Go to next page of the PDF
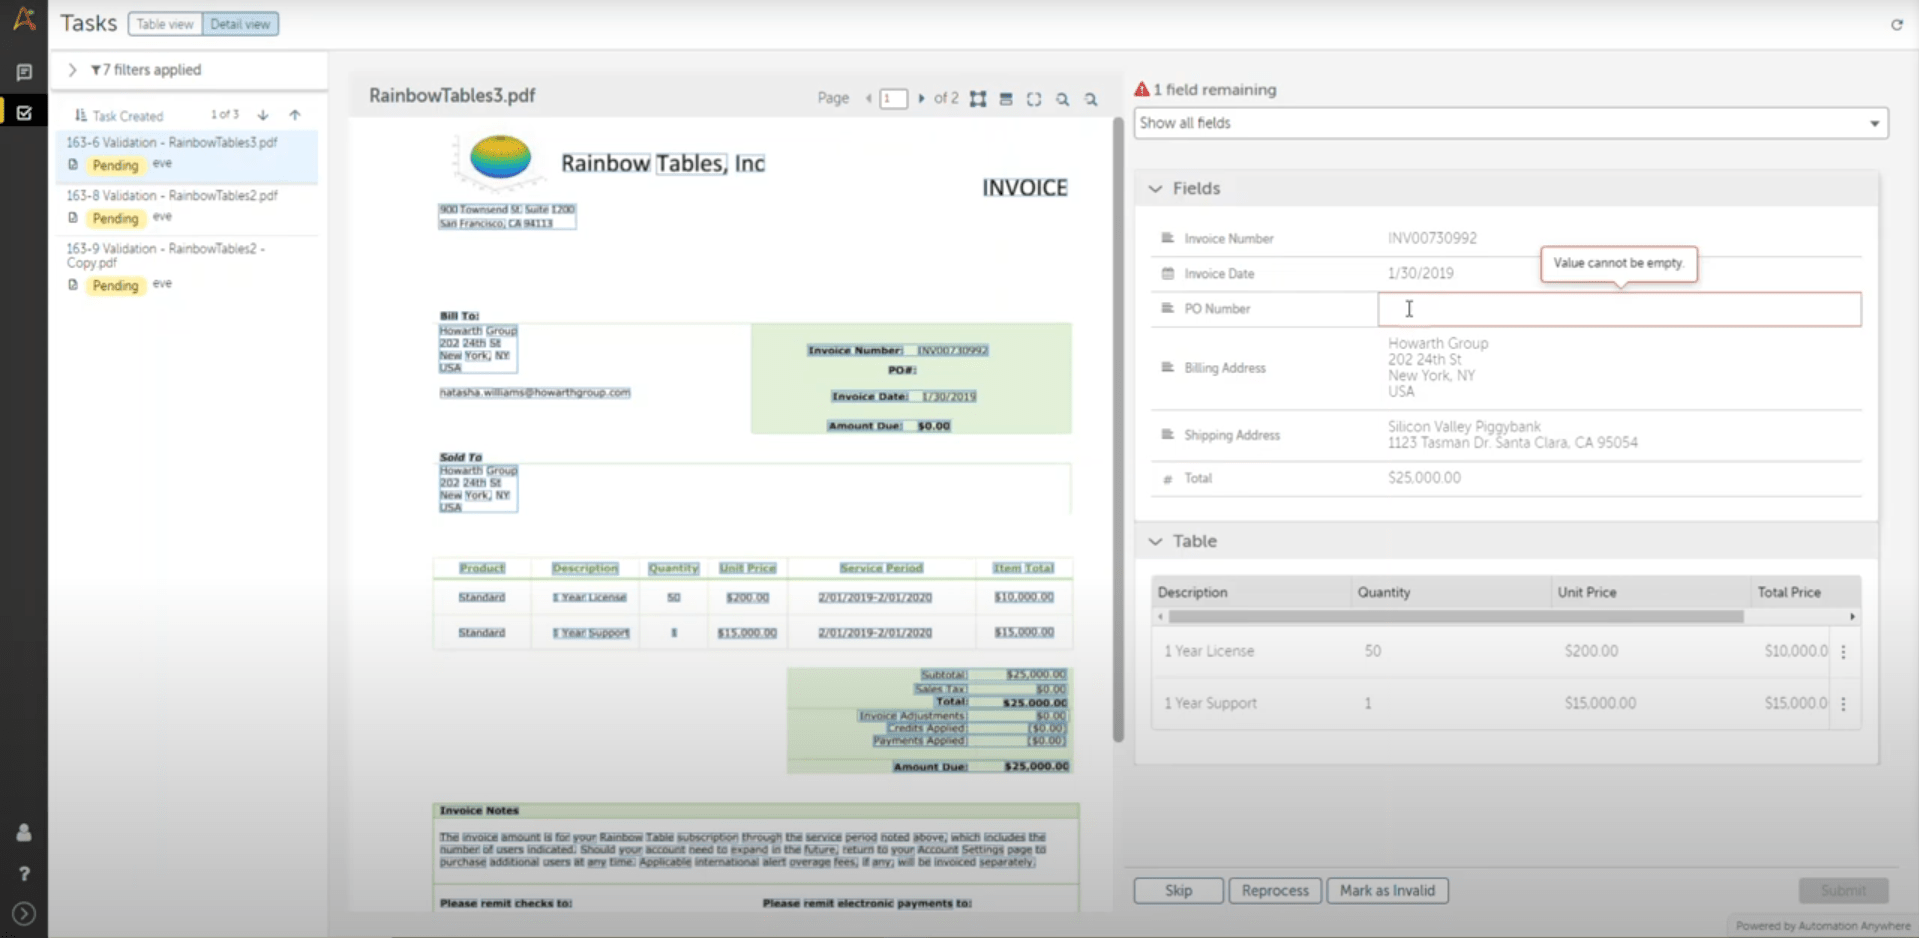The width and height of the screenshot is (1919, 938). coord(921,98)
